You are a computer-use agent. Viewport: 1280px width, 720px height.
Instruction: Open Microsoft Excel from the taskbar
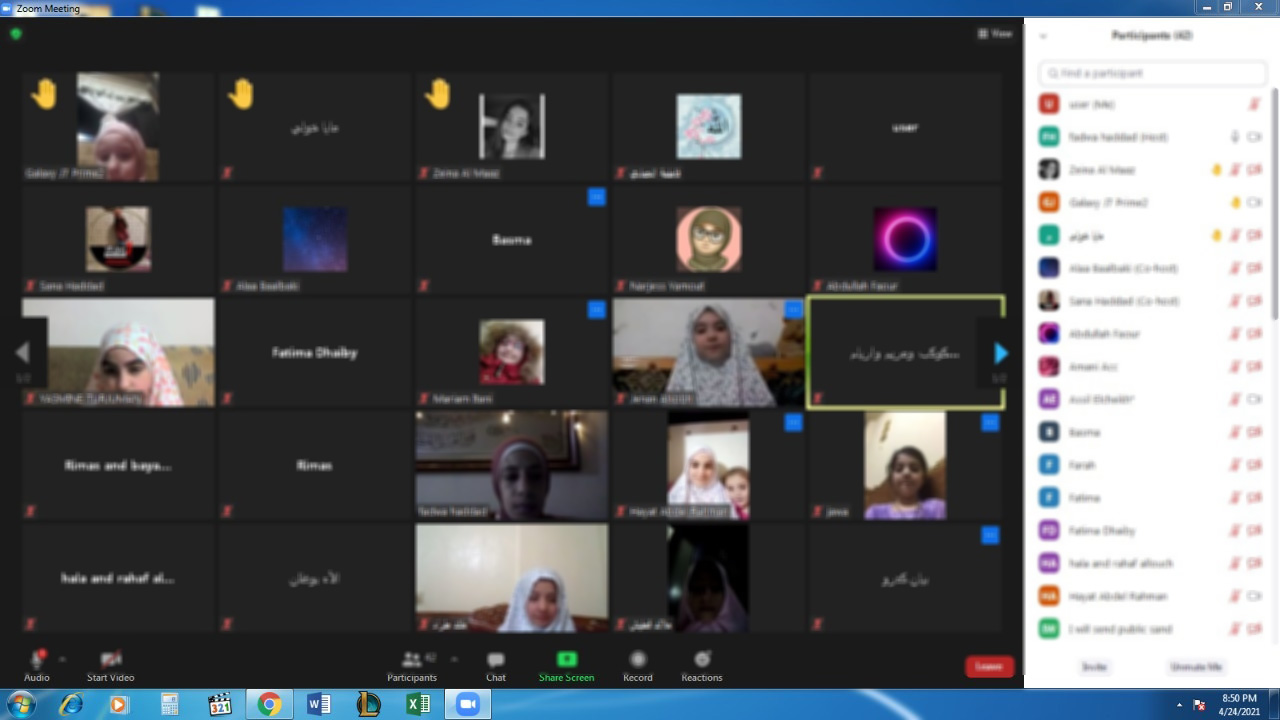pos(418,705)
